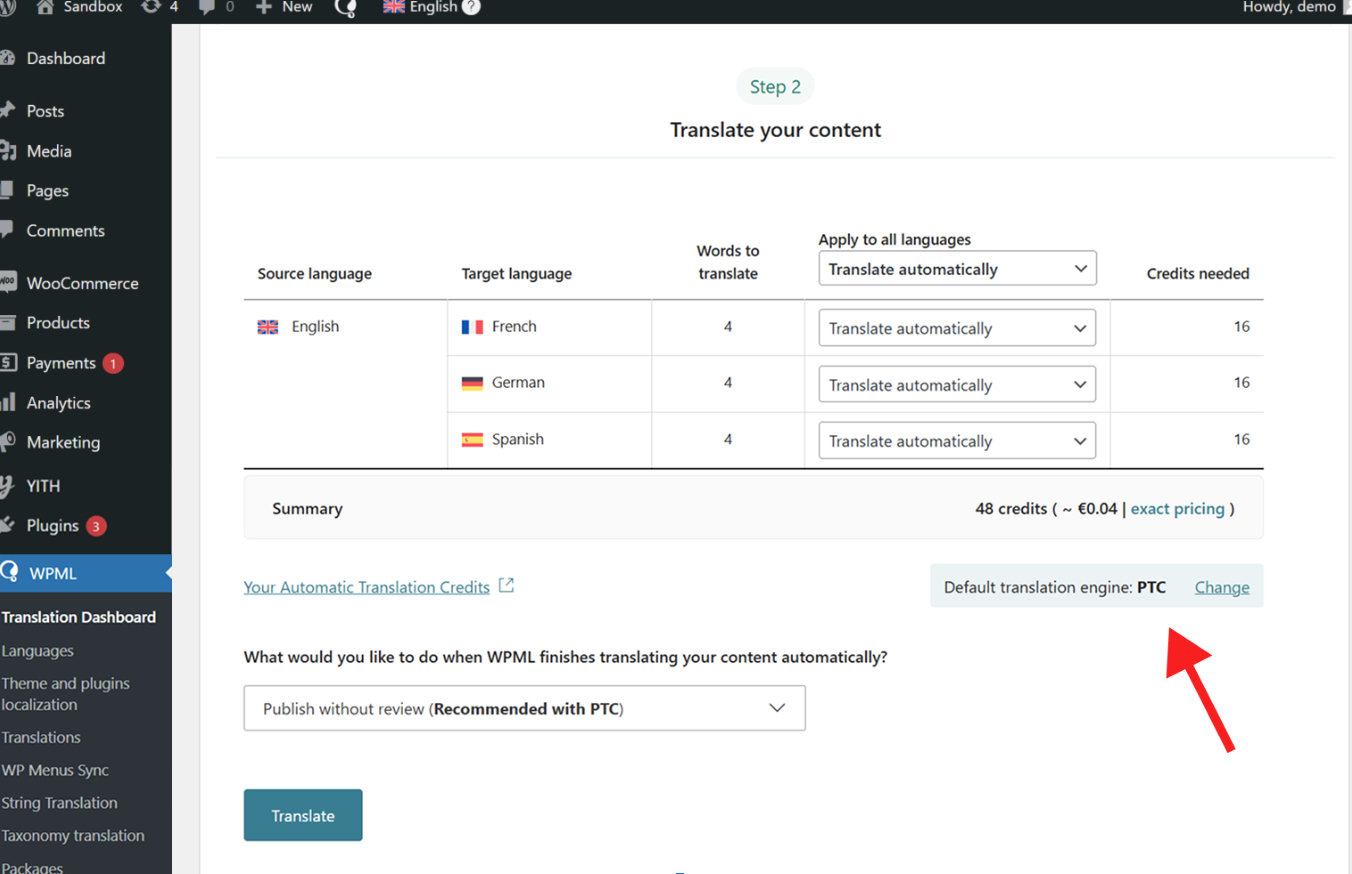Open Posts in the admin sidebar
Screen dimensions: 1352x874
click(x=45, y=111)
